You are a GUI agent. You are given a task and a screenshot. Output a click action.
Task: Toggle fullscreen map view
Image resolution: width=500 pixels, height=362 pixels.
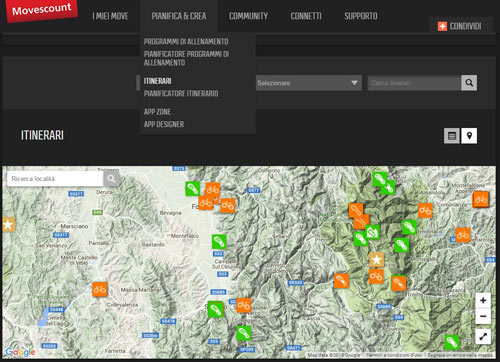pos(483,336)
